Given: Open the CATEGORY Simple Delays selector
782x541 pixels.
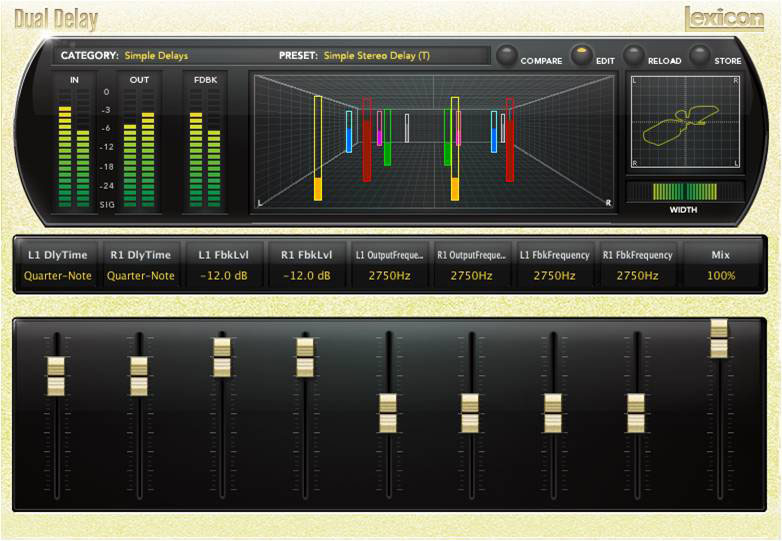Looking at the screenshot, I should coord(157,56).
